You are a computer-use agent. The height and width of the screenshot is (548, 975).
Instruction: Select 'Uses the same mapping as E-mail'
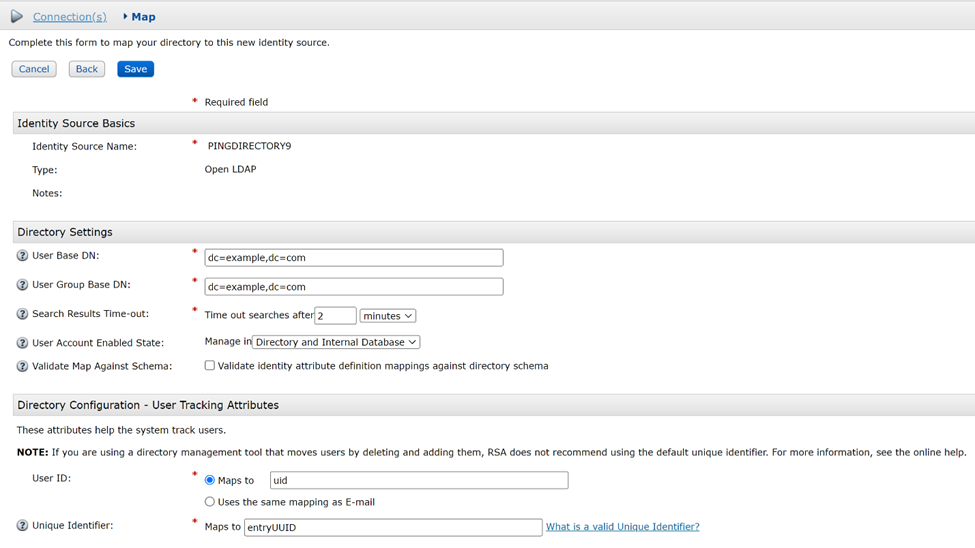pyautogui.click(x=210, y=502)
